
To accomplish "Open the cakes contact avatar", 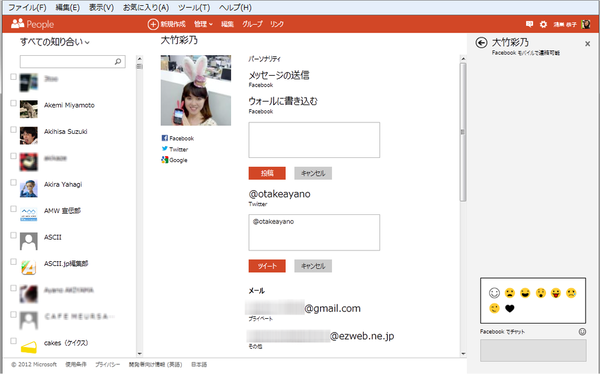I will pos(29,346).
